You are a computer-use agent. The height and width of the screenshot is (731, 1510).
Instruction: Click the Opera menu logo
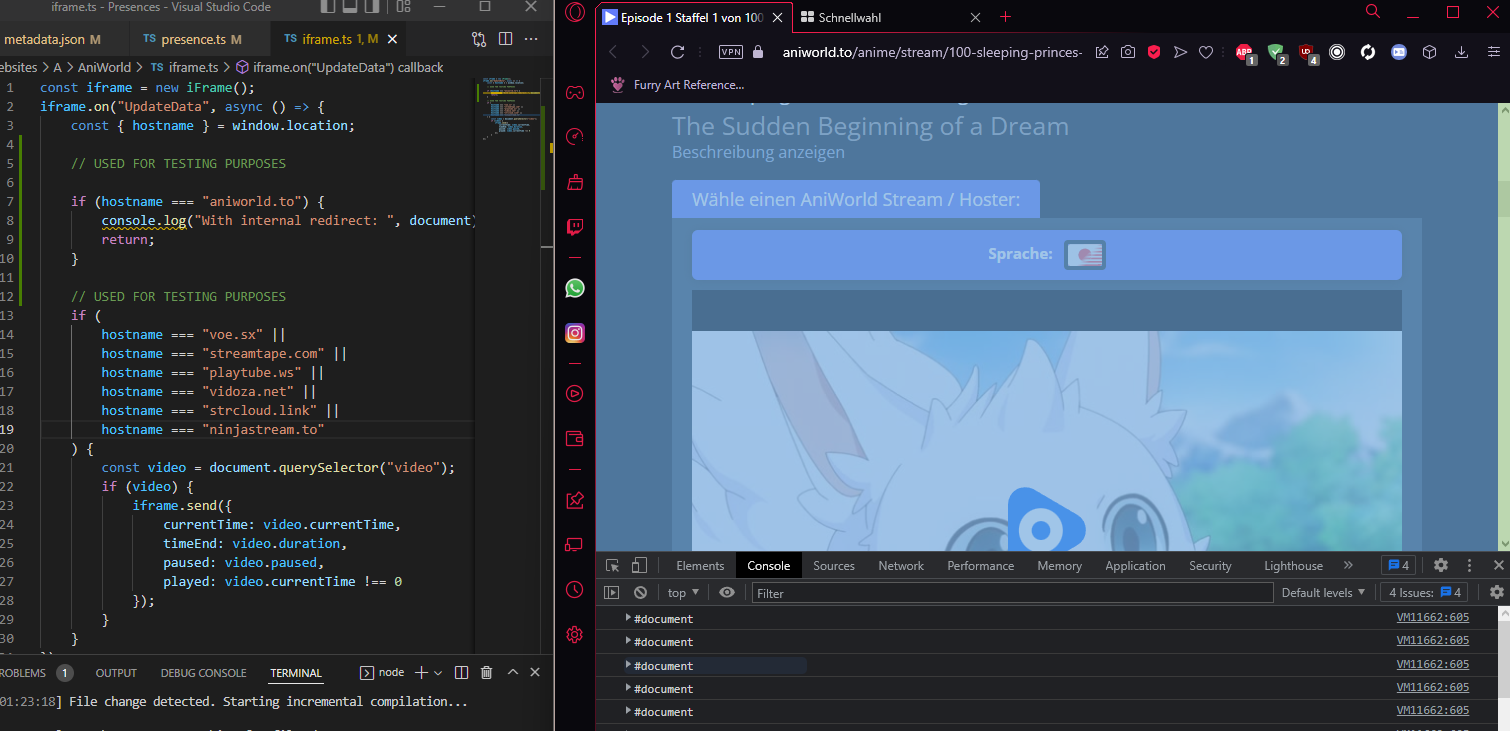tap(575, 13)
